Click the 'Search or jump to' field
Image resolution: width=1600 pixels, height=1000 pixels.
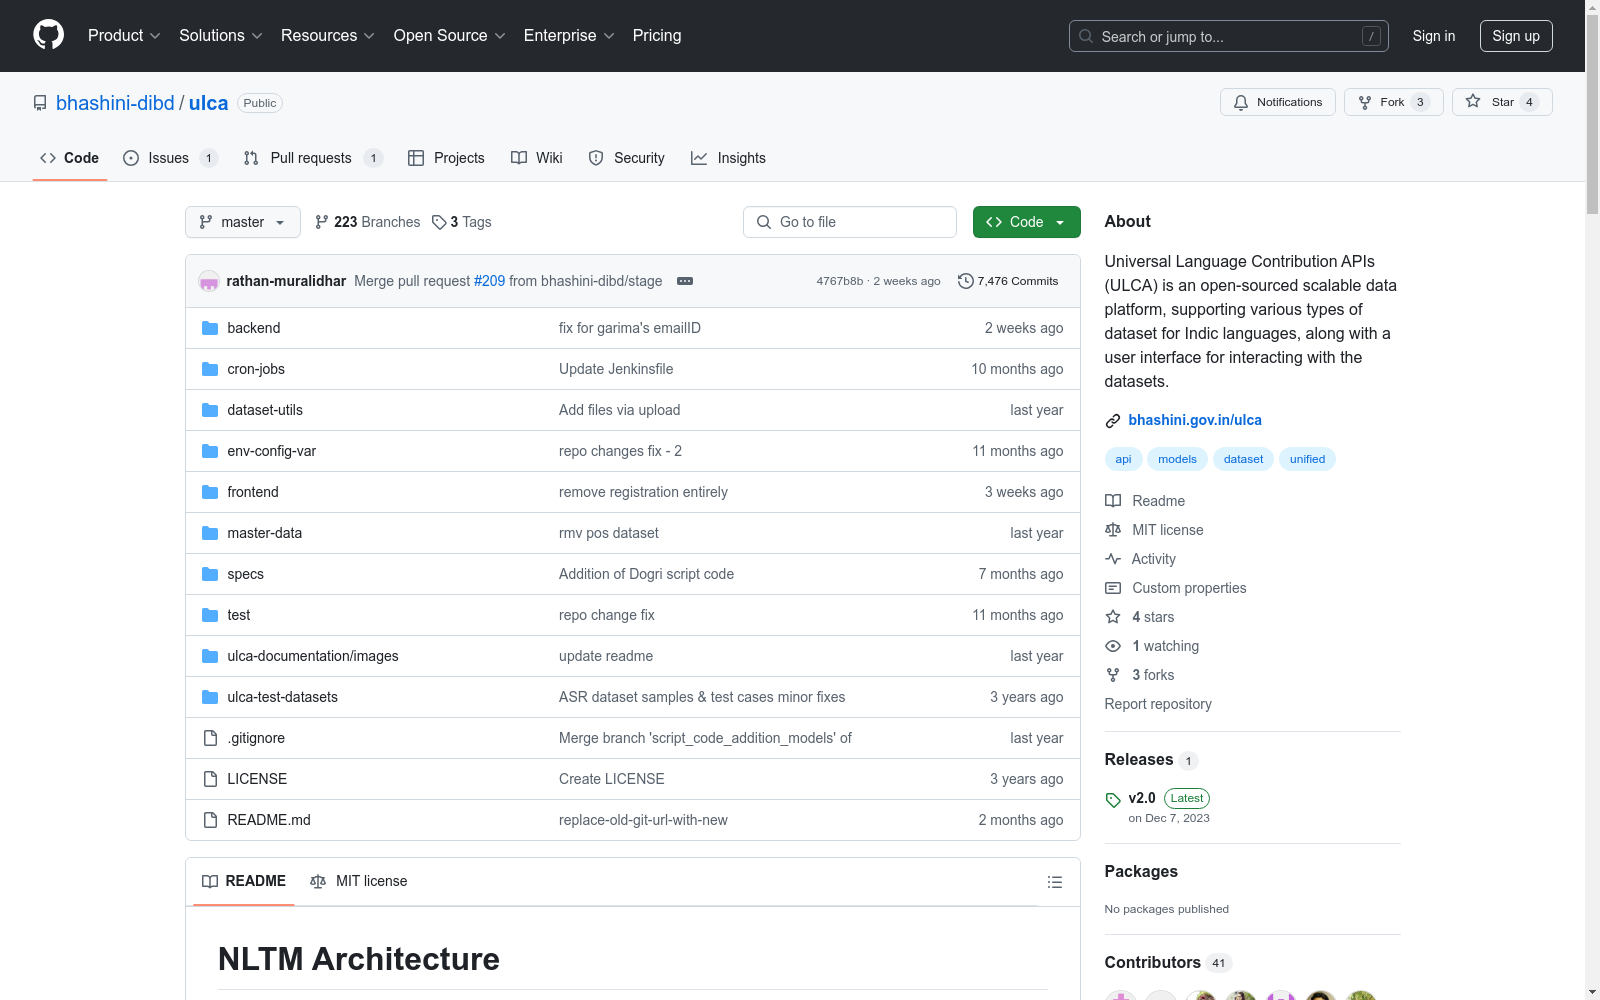click(x=1229, y=36)
